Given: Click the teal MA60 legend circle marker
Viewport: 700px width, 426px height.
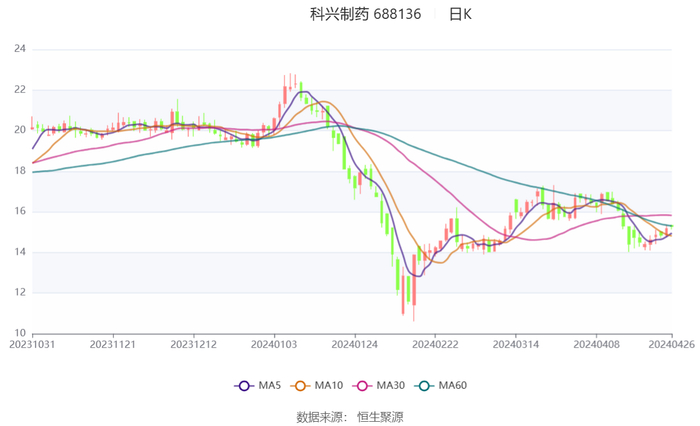Looking at the screenshot, I should click(x=424, y=386).
